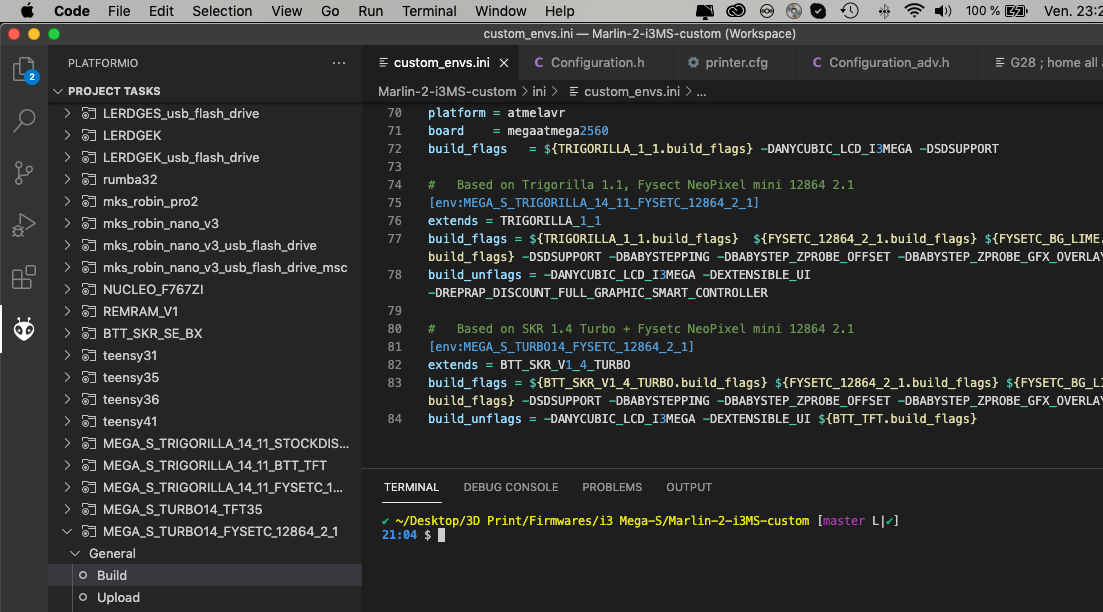Viewport: 1103px width, 612px height.
Task: Click the mks_robin_pro2 environment icon
Action: pyautogui.click(x=89, y=201)
